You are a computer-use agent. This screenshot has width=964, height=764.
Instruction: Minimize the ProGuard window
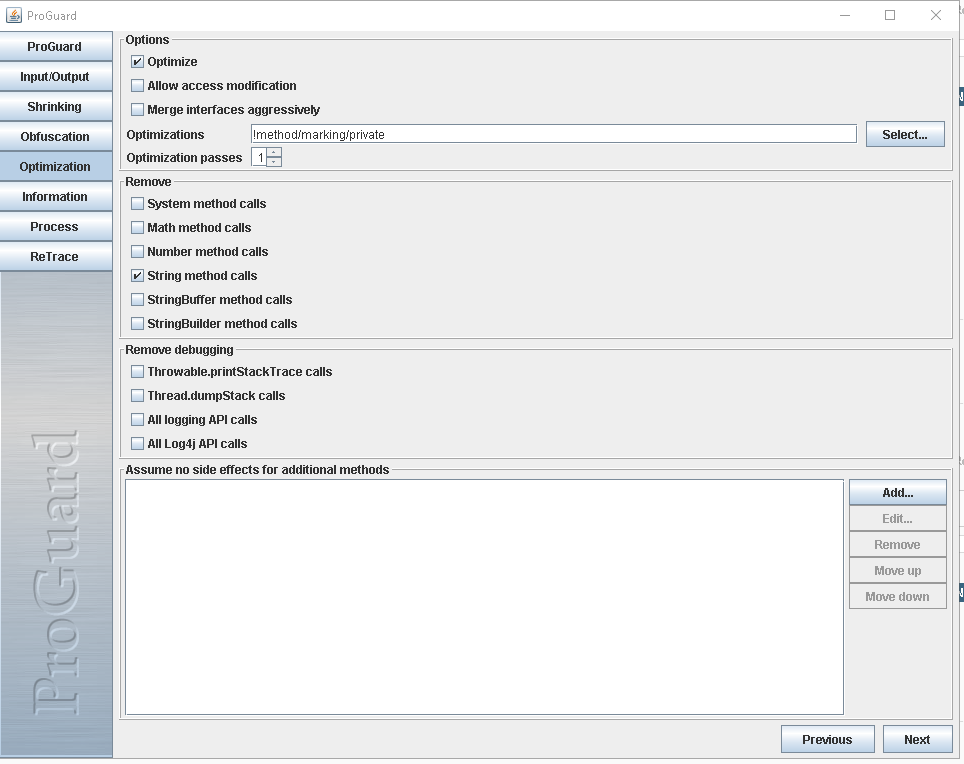pyautogui.click(x=845, y=15)
